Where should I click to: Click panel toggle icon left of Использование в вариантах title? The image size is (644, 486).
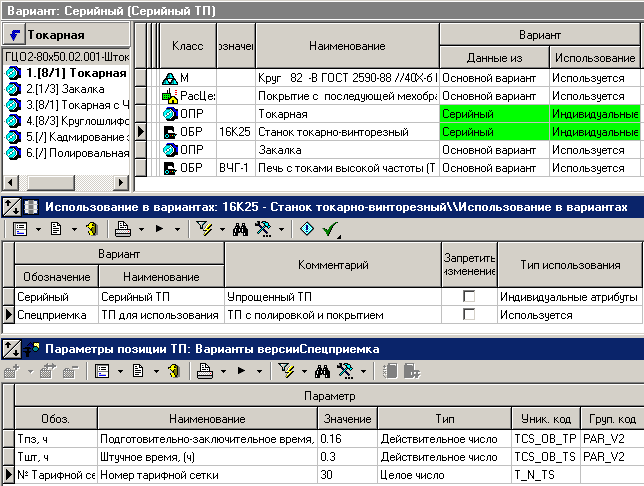click(11, 207)
